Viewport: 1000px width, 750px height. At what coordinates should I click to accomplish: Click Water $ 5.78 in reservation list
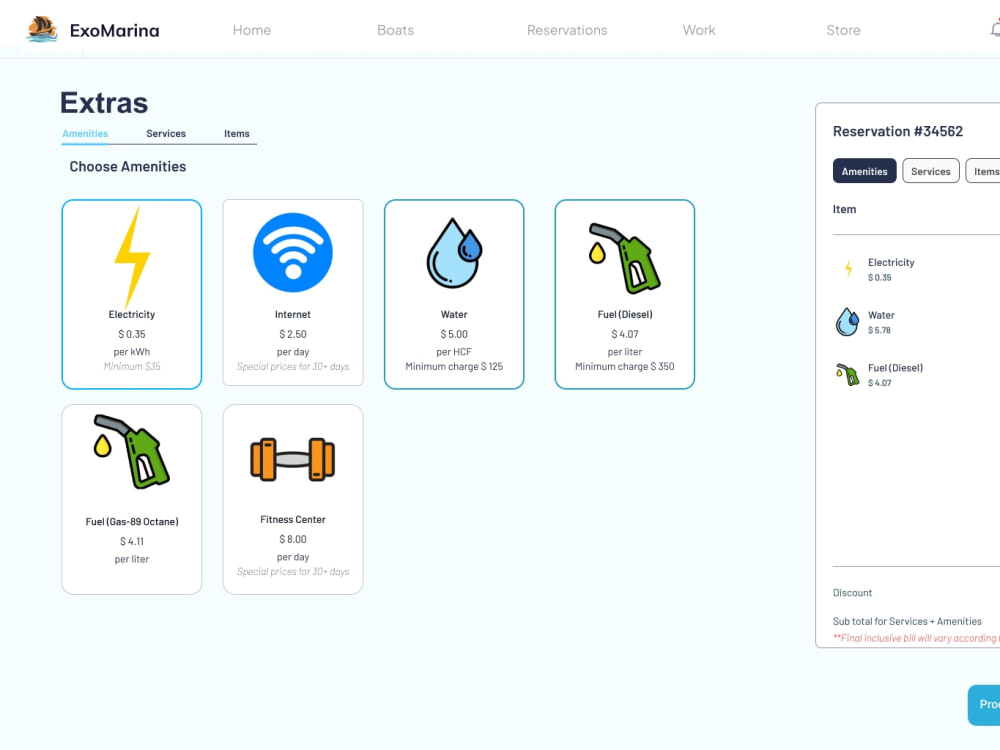coord(879,330)
